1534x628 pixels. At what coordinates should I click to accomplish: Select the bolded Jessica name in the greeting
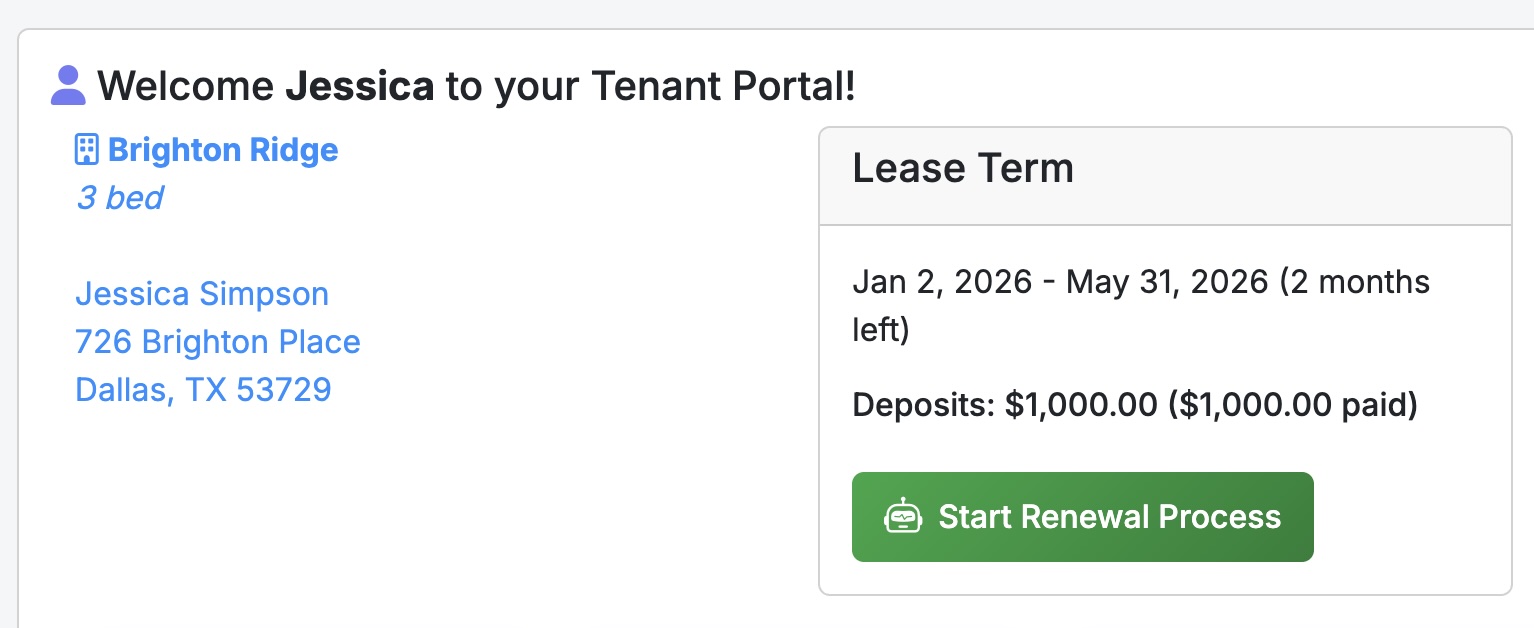coord(362,85)
